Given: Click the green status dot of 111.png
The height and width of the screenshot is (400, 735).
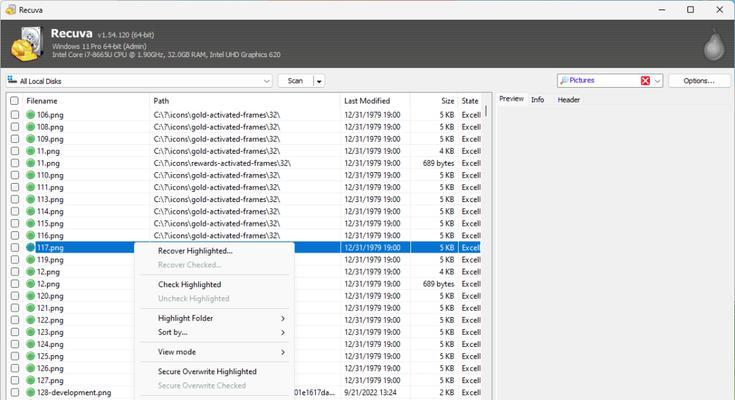Looking at the screenshot, I should [30, 187].
